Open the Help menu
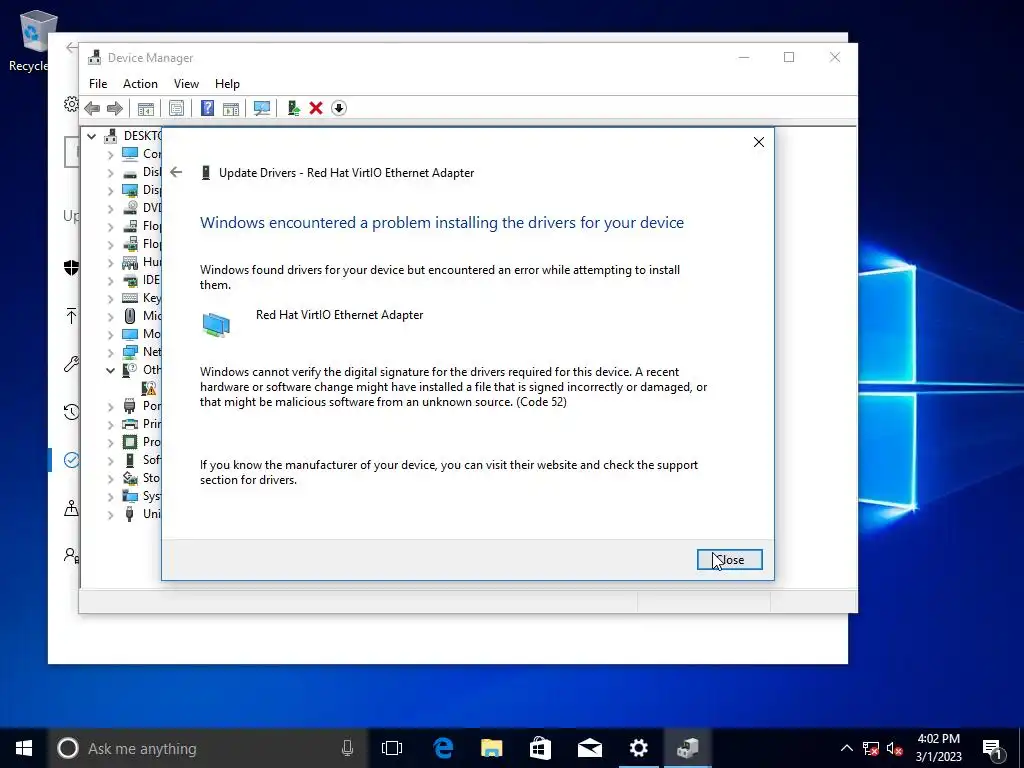 [x=227, y=84]
